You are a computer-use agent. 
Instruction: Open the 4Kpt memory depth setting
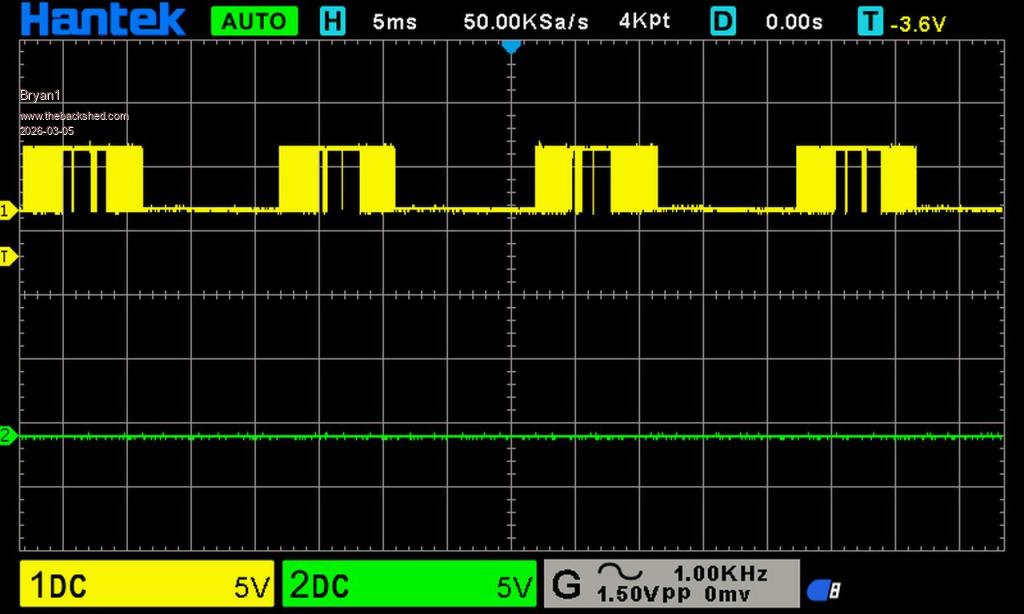click(x=644, y=21)
